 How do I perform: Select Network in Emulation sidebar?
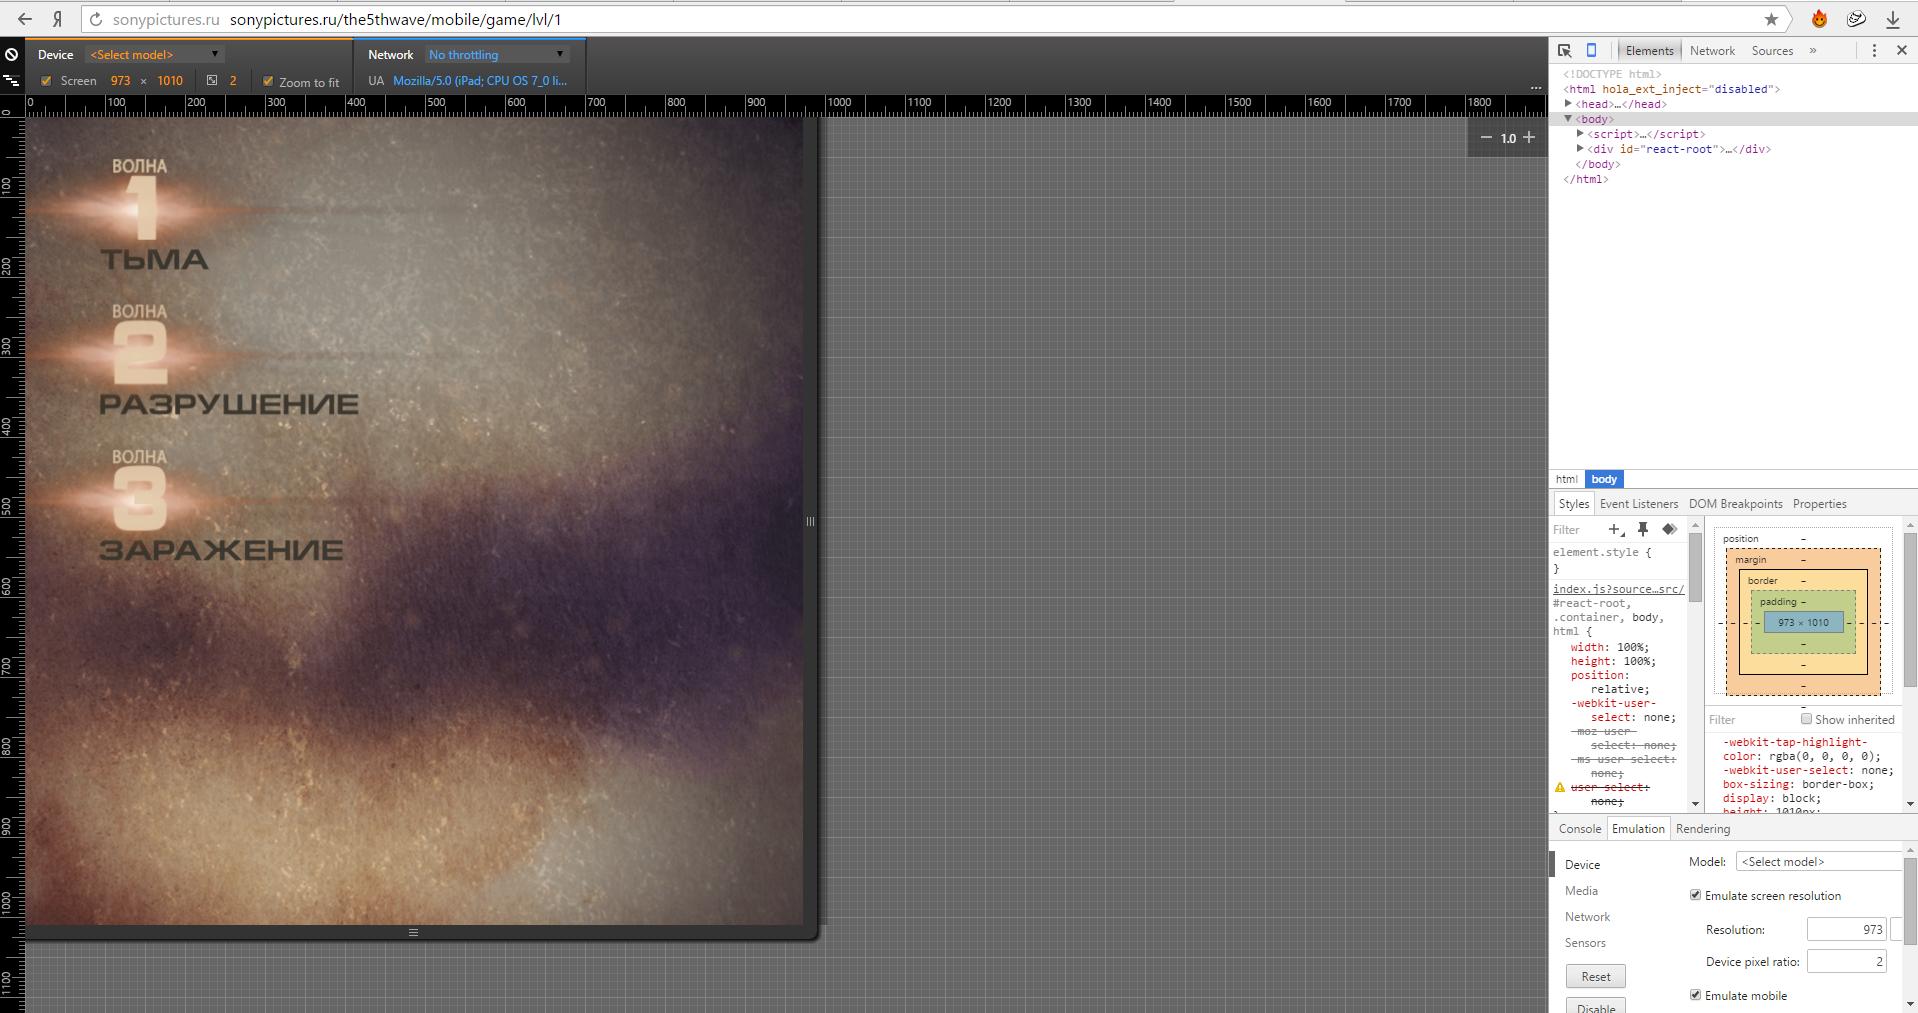pos(1587,916)
